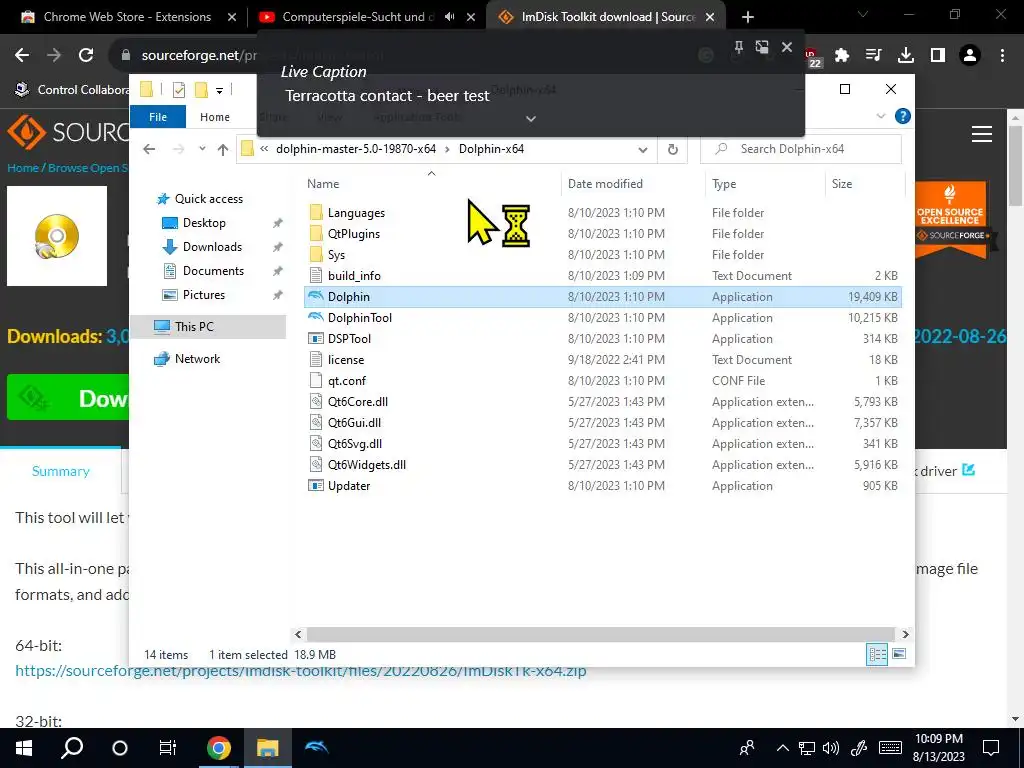Open Chrome tab search dropdown

[x=863, y=14]
